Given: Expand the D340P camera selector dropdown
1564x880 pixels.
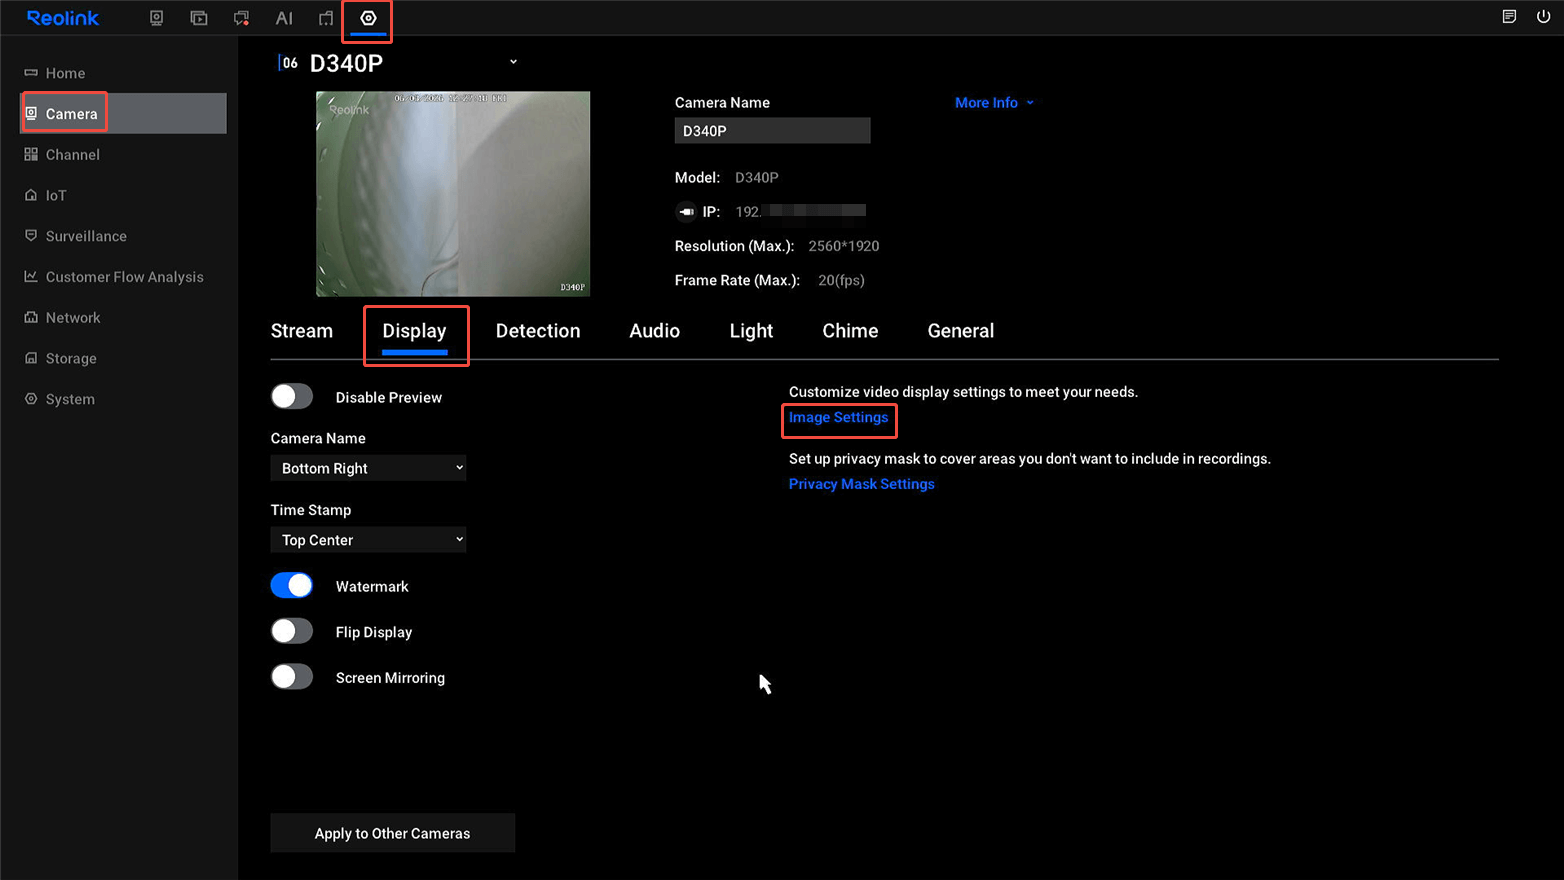Looking at the screenshot, I should (x=513, y=61).
